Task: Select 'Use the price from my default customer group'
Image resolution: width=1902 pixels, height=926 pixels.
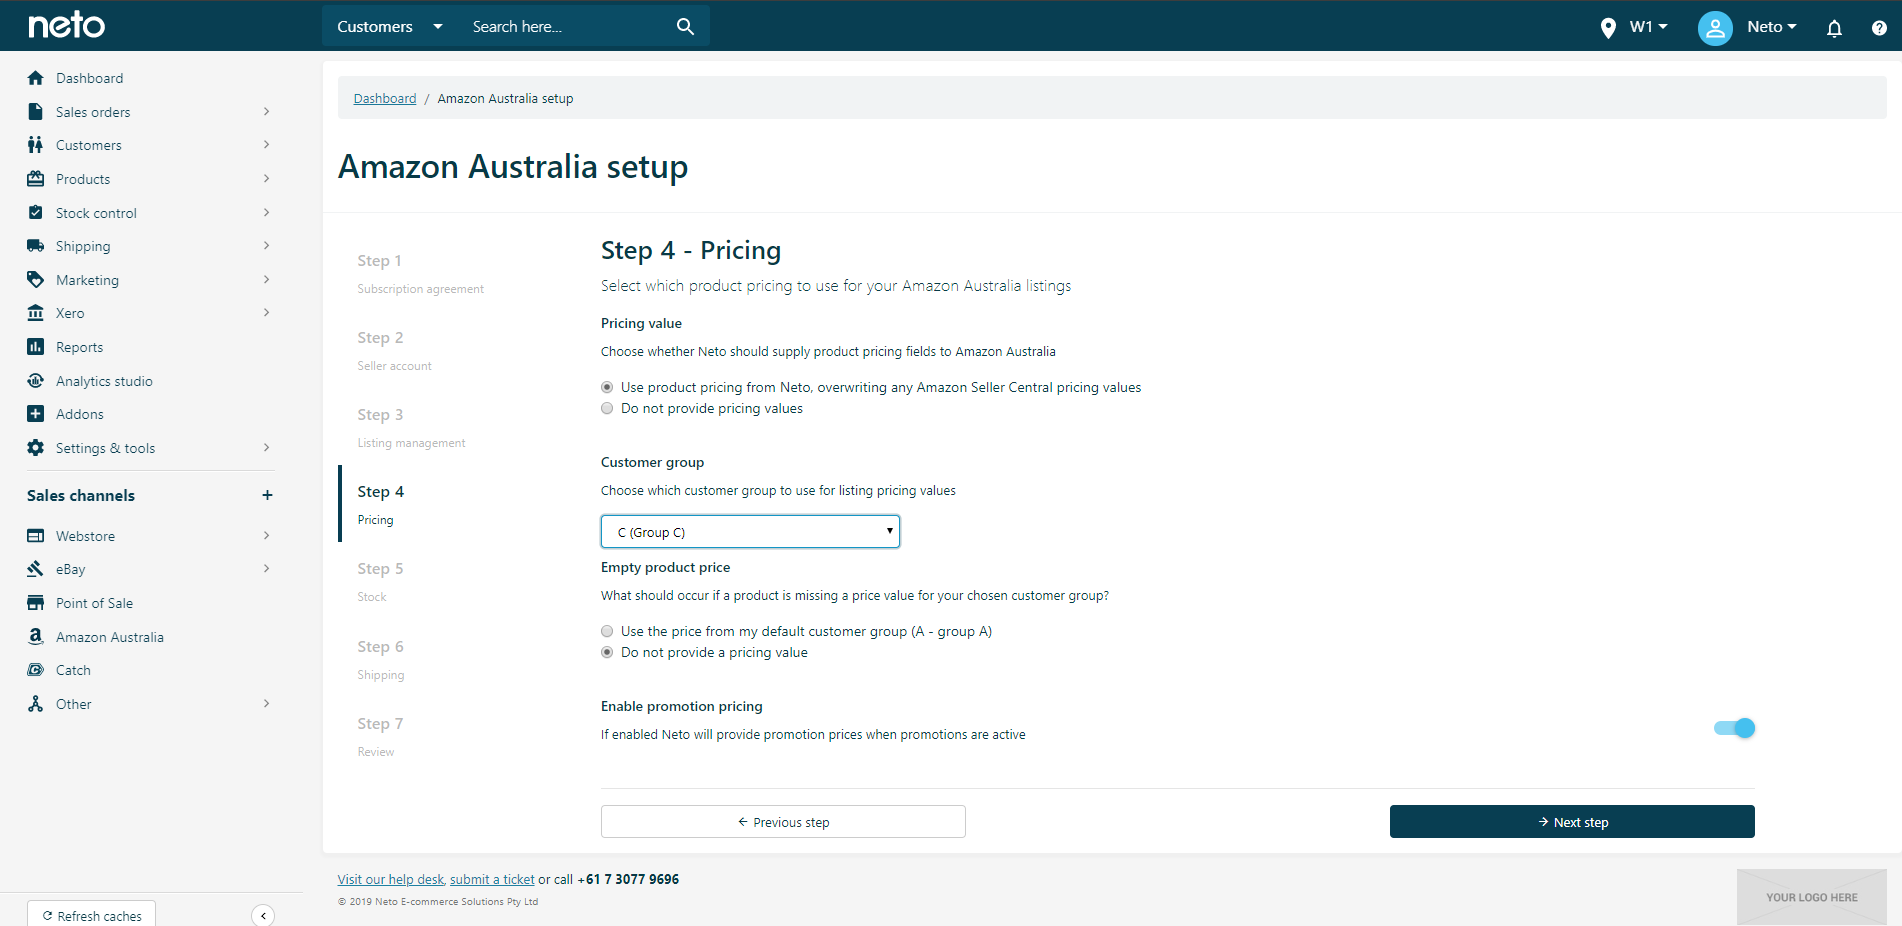Action: (607, 631)
